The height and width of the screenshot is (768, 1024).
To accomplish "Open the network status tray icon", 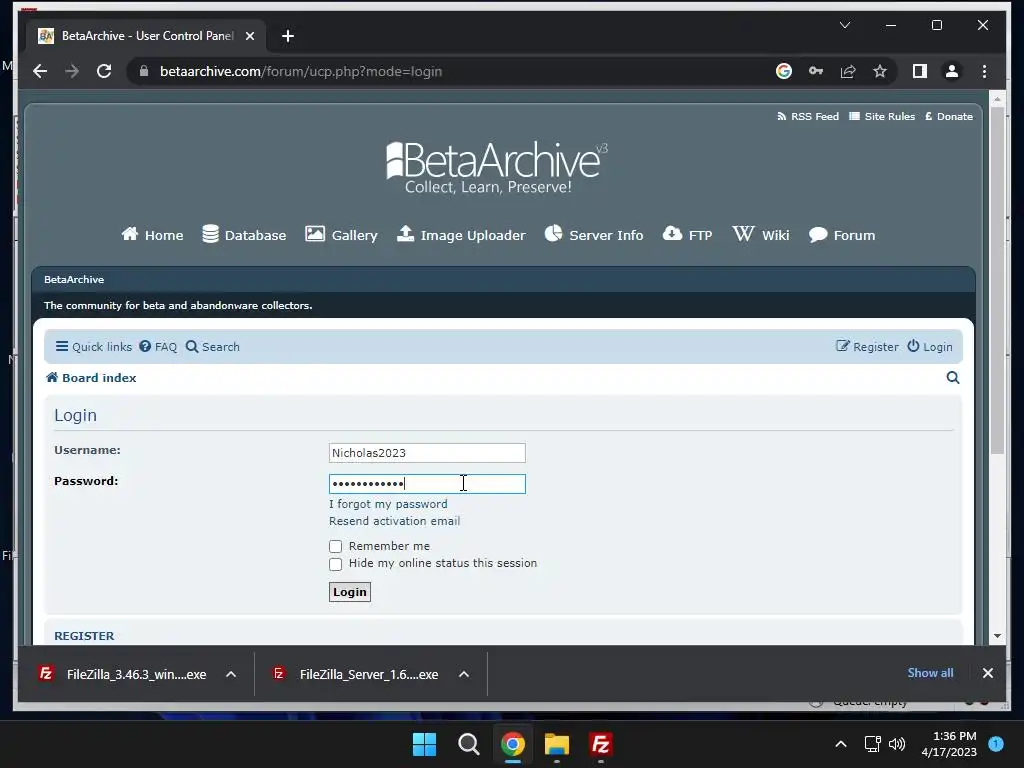I will coord(872,744).
